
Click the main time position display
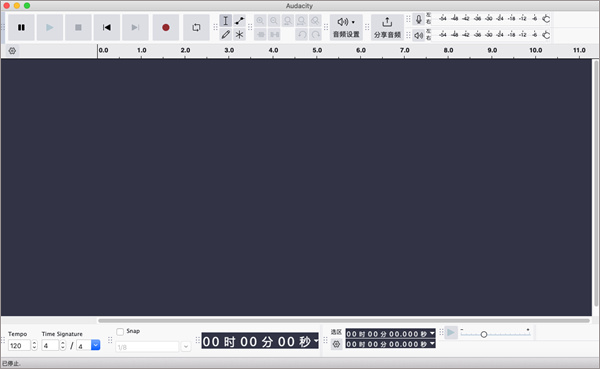pyautogui.click(x=260, y=341)
